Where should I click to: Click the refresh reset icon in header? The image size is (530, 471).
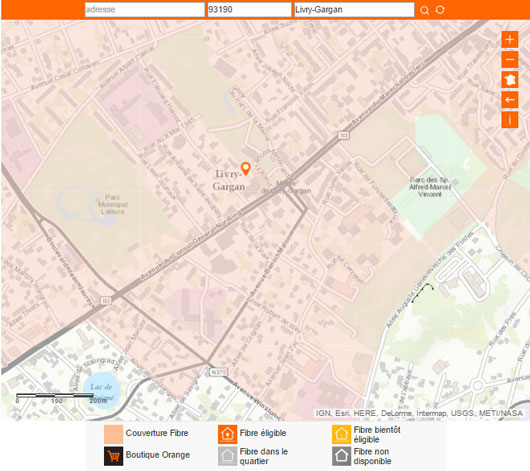(x=440, y=10)
